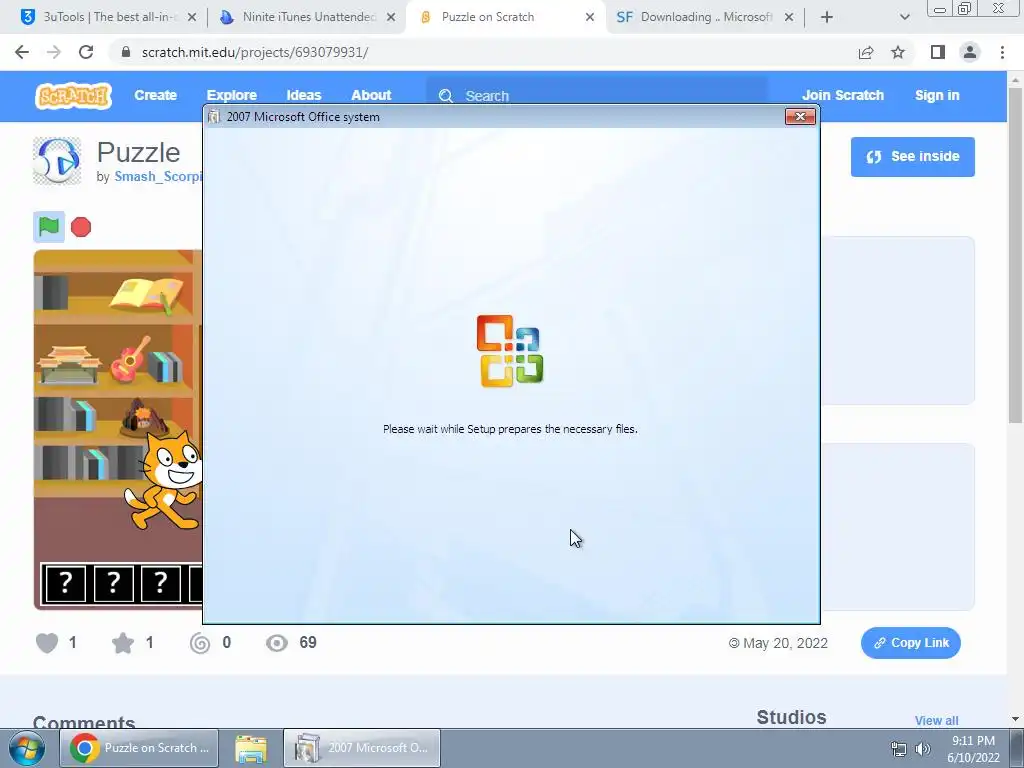Close the 3uTools tab
Image resolution: width=1024 pixels, height=768 pixels.
click(192, 17)
